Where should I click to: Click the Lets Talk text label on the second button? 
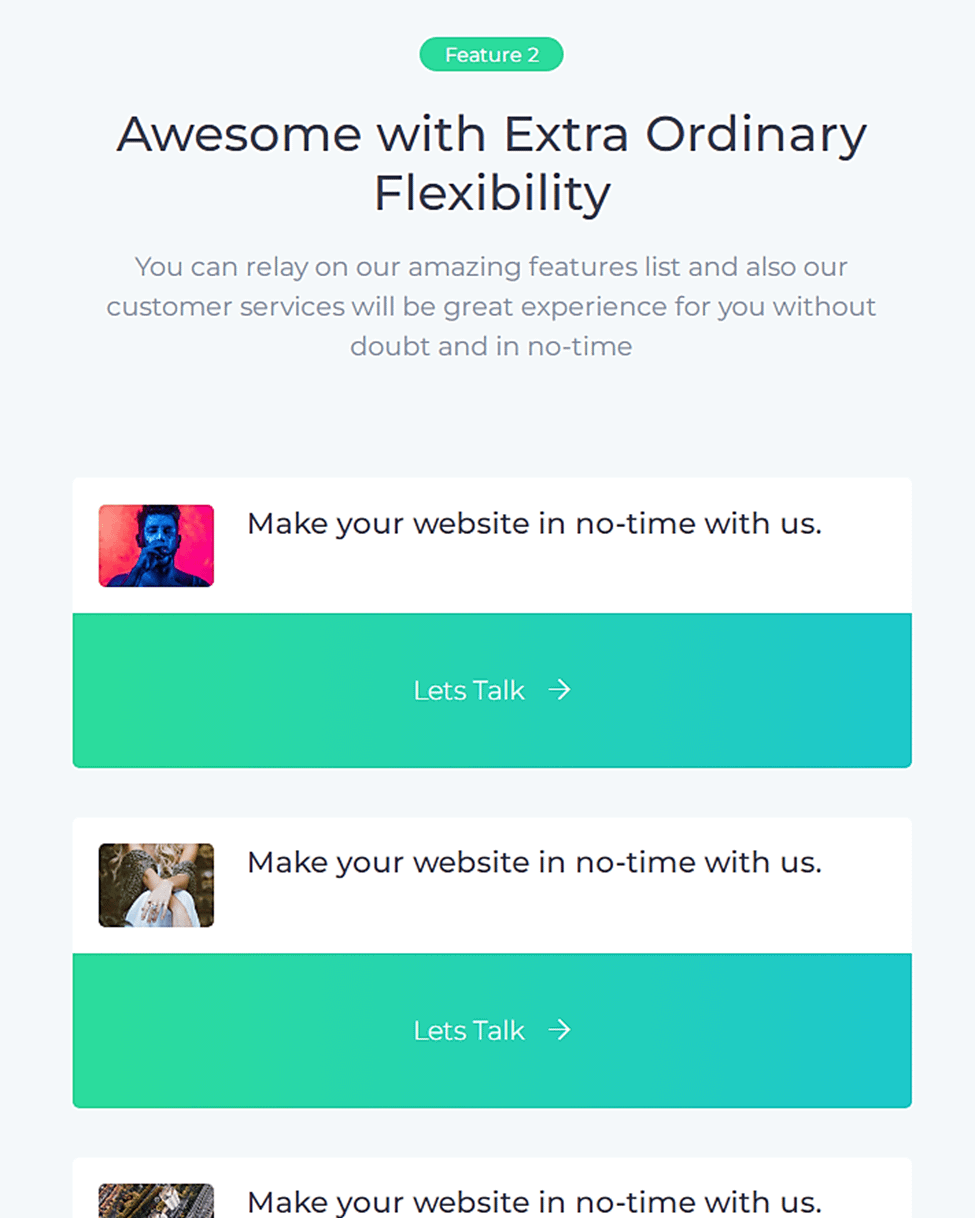(469, 1030)
